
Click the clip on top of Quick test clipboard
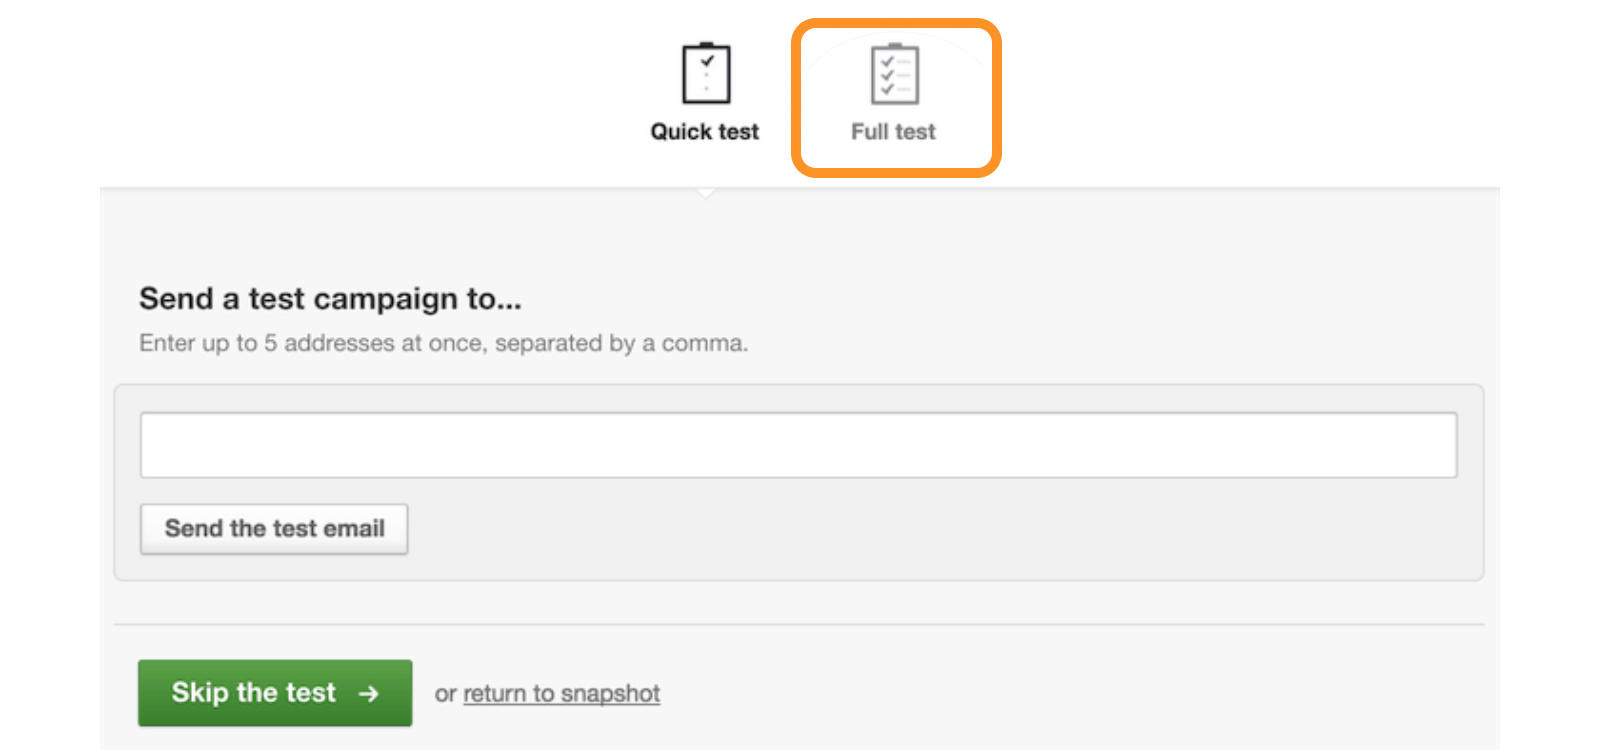click(x=706, y=45)
